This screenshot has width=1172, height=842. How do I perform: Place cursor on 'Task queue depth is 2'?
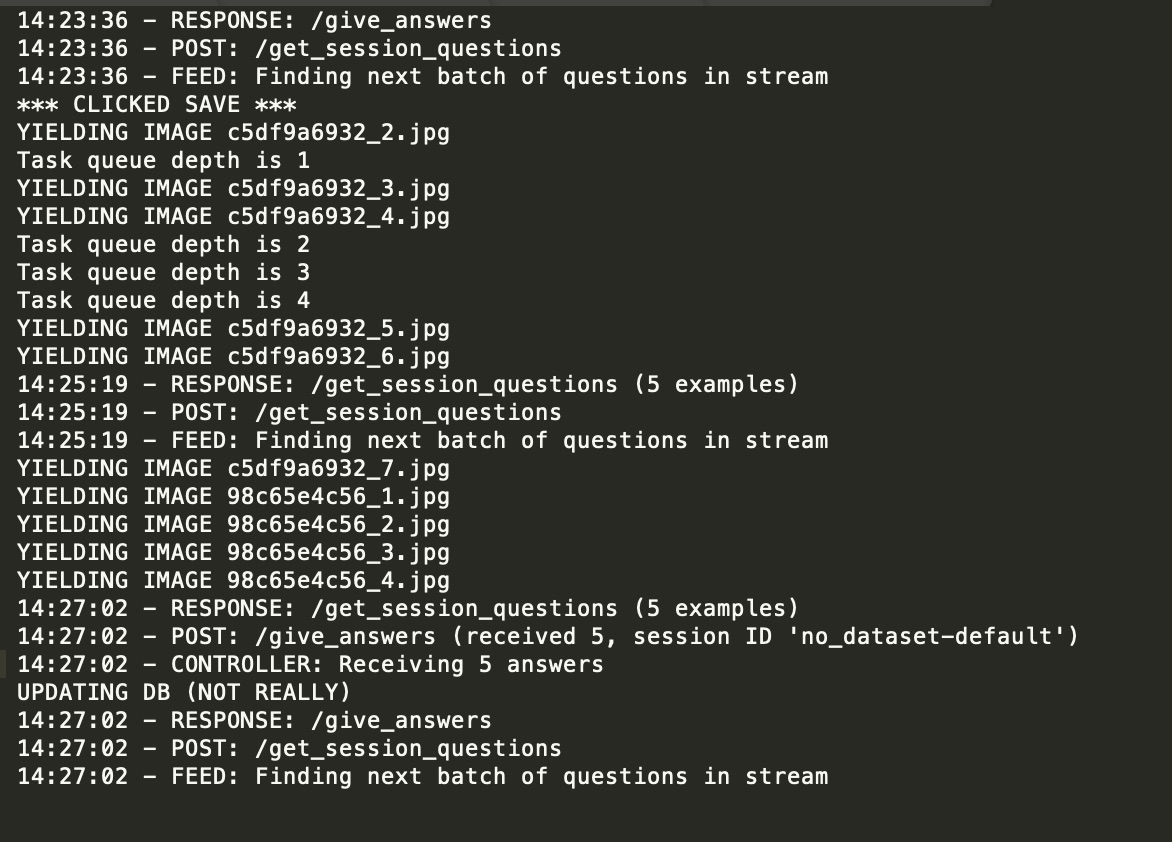[164, 245]
